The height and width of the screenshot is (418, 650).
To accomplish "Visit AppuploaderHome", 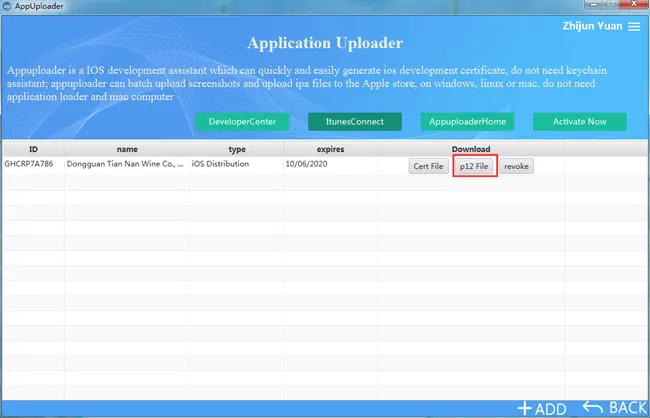I will 468,122.
